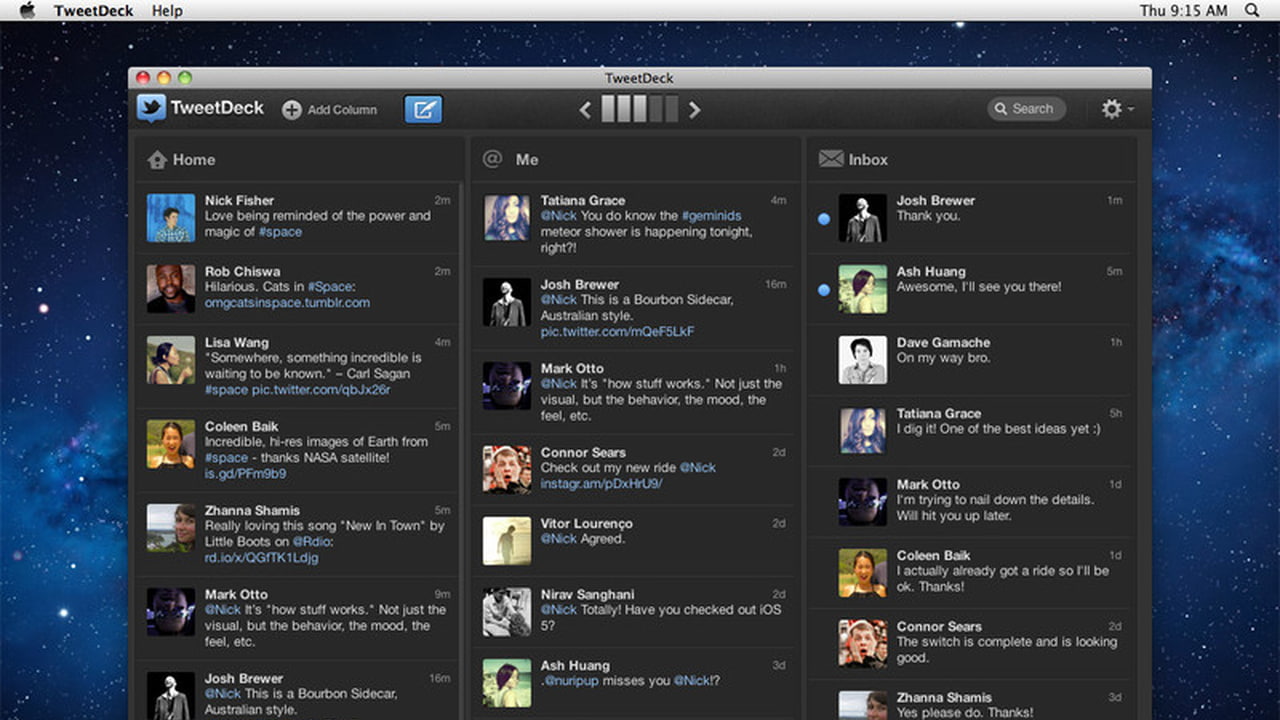This screenshot has height=720, width=1280.
Task: Click Nirav Sanghani's avatar
Action: coord(507,612)
